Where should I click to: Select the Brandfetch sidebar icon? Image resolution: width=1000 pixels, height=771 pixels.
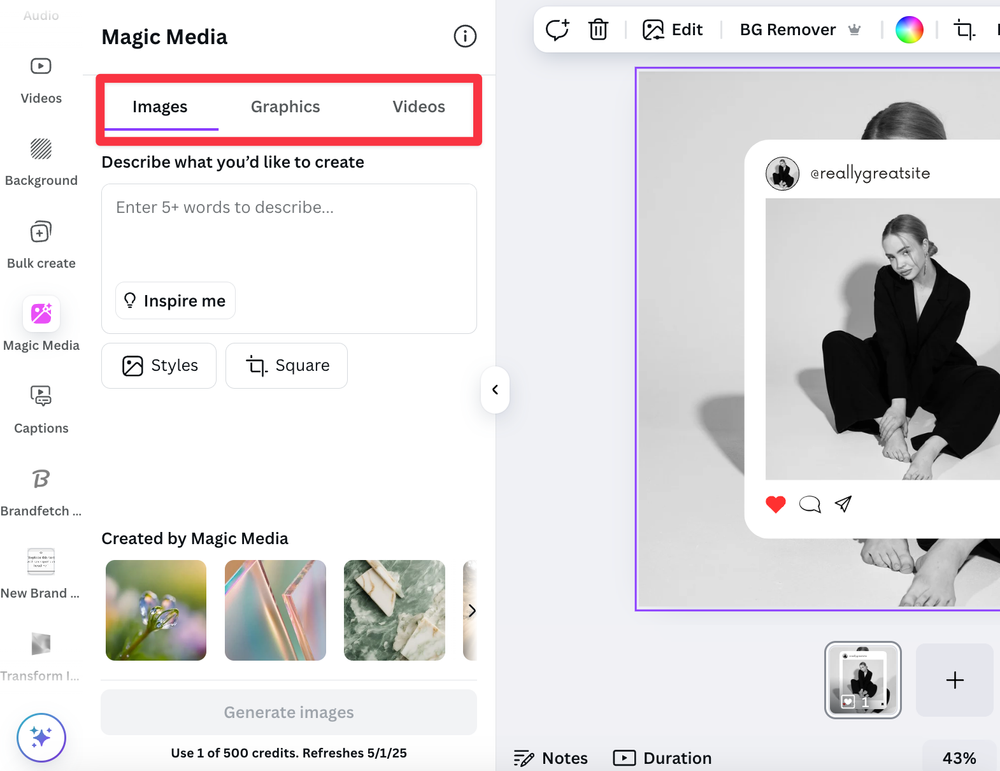tap(41, 479)
